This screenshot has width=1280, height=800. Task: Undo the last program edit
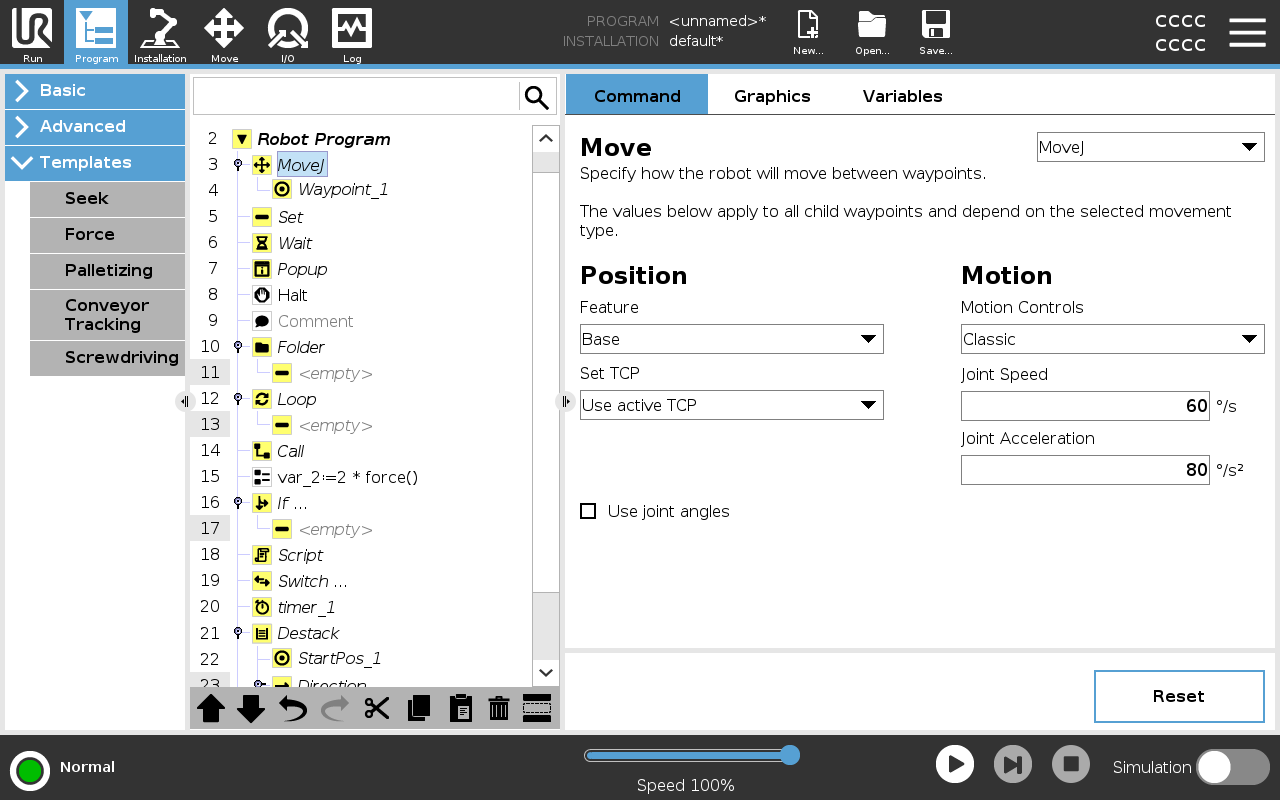(x=291, y=708)
